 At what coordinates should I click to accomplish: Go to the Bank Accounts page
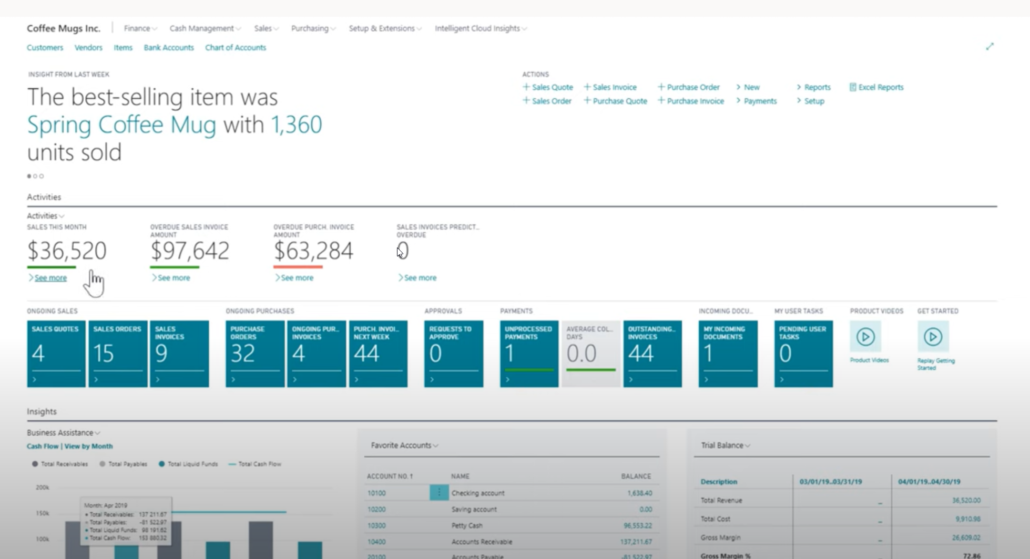169,47
